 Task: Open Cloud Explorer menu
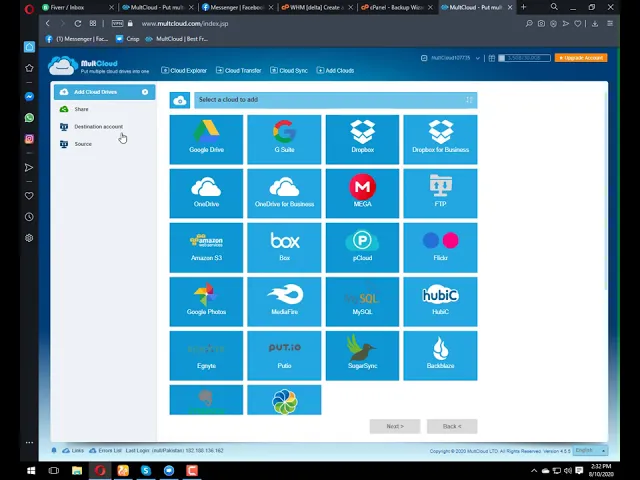pos(184,71)
